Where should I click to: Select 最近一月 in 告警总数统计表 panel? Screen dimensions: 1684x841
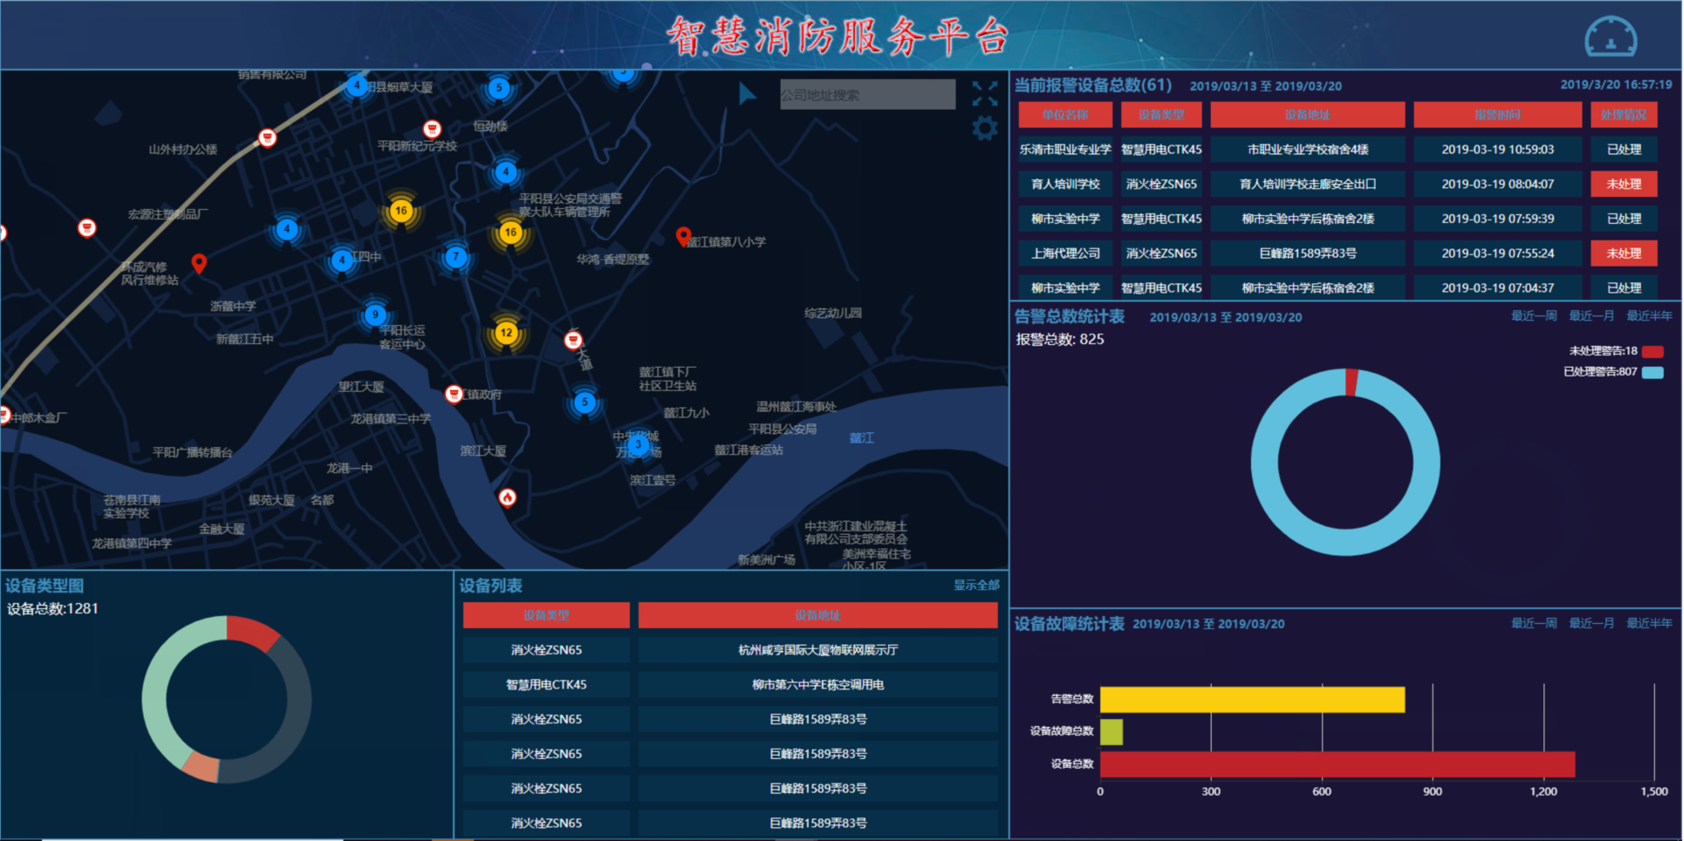tap(1591, 316)
